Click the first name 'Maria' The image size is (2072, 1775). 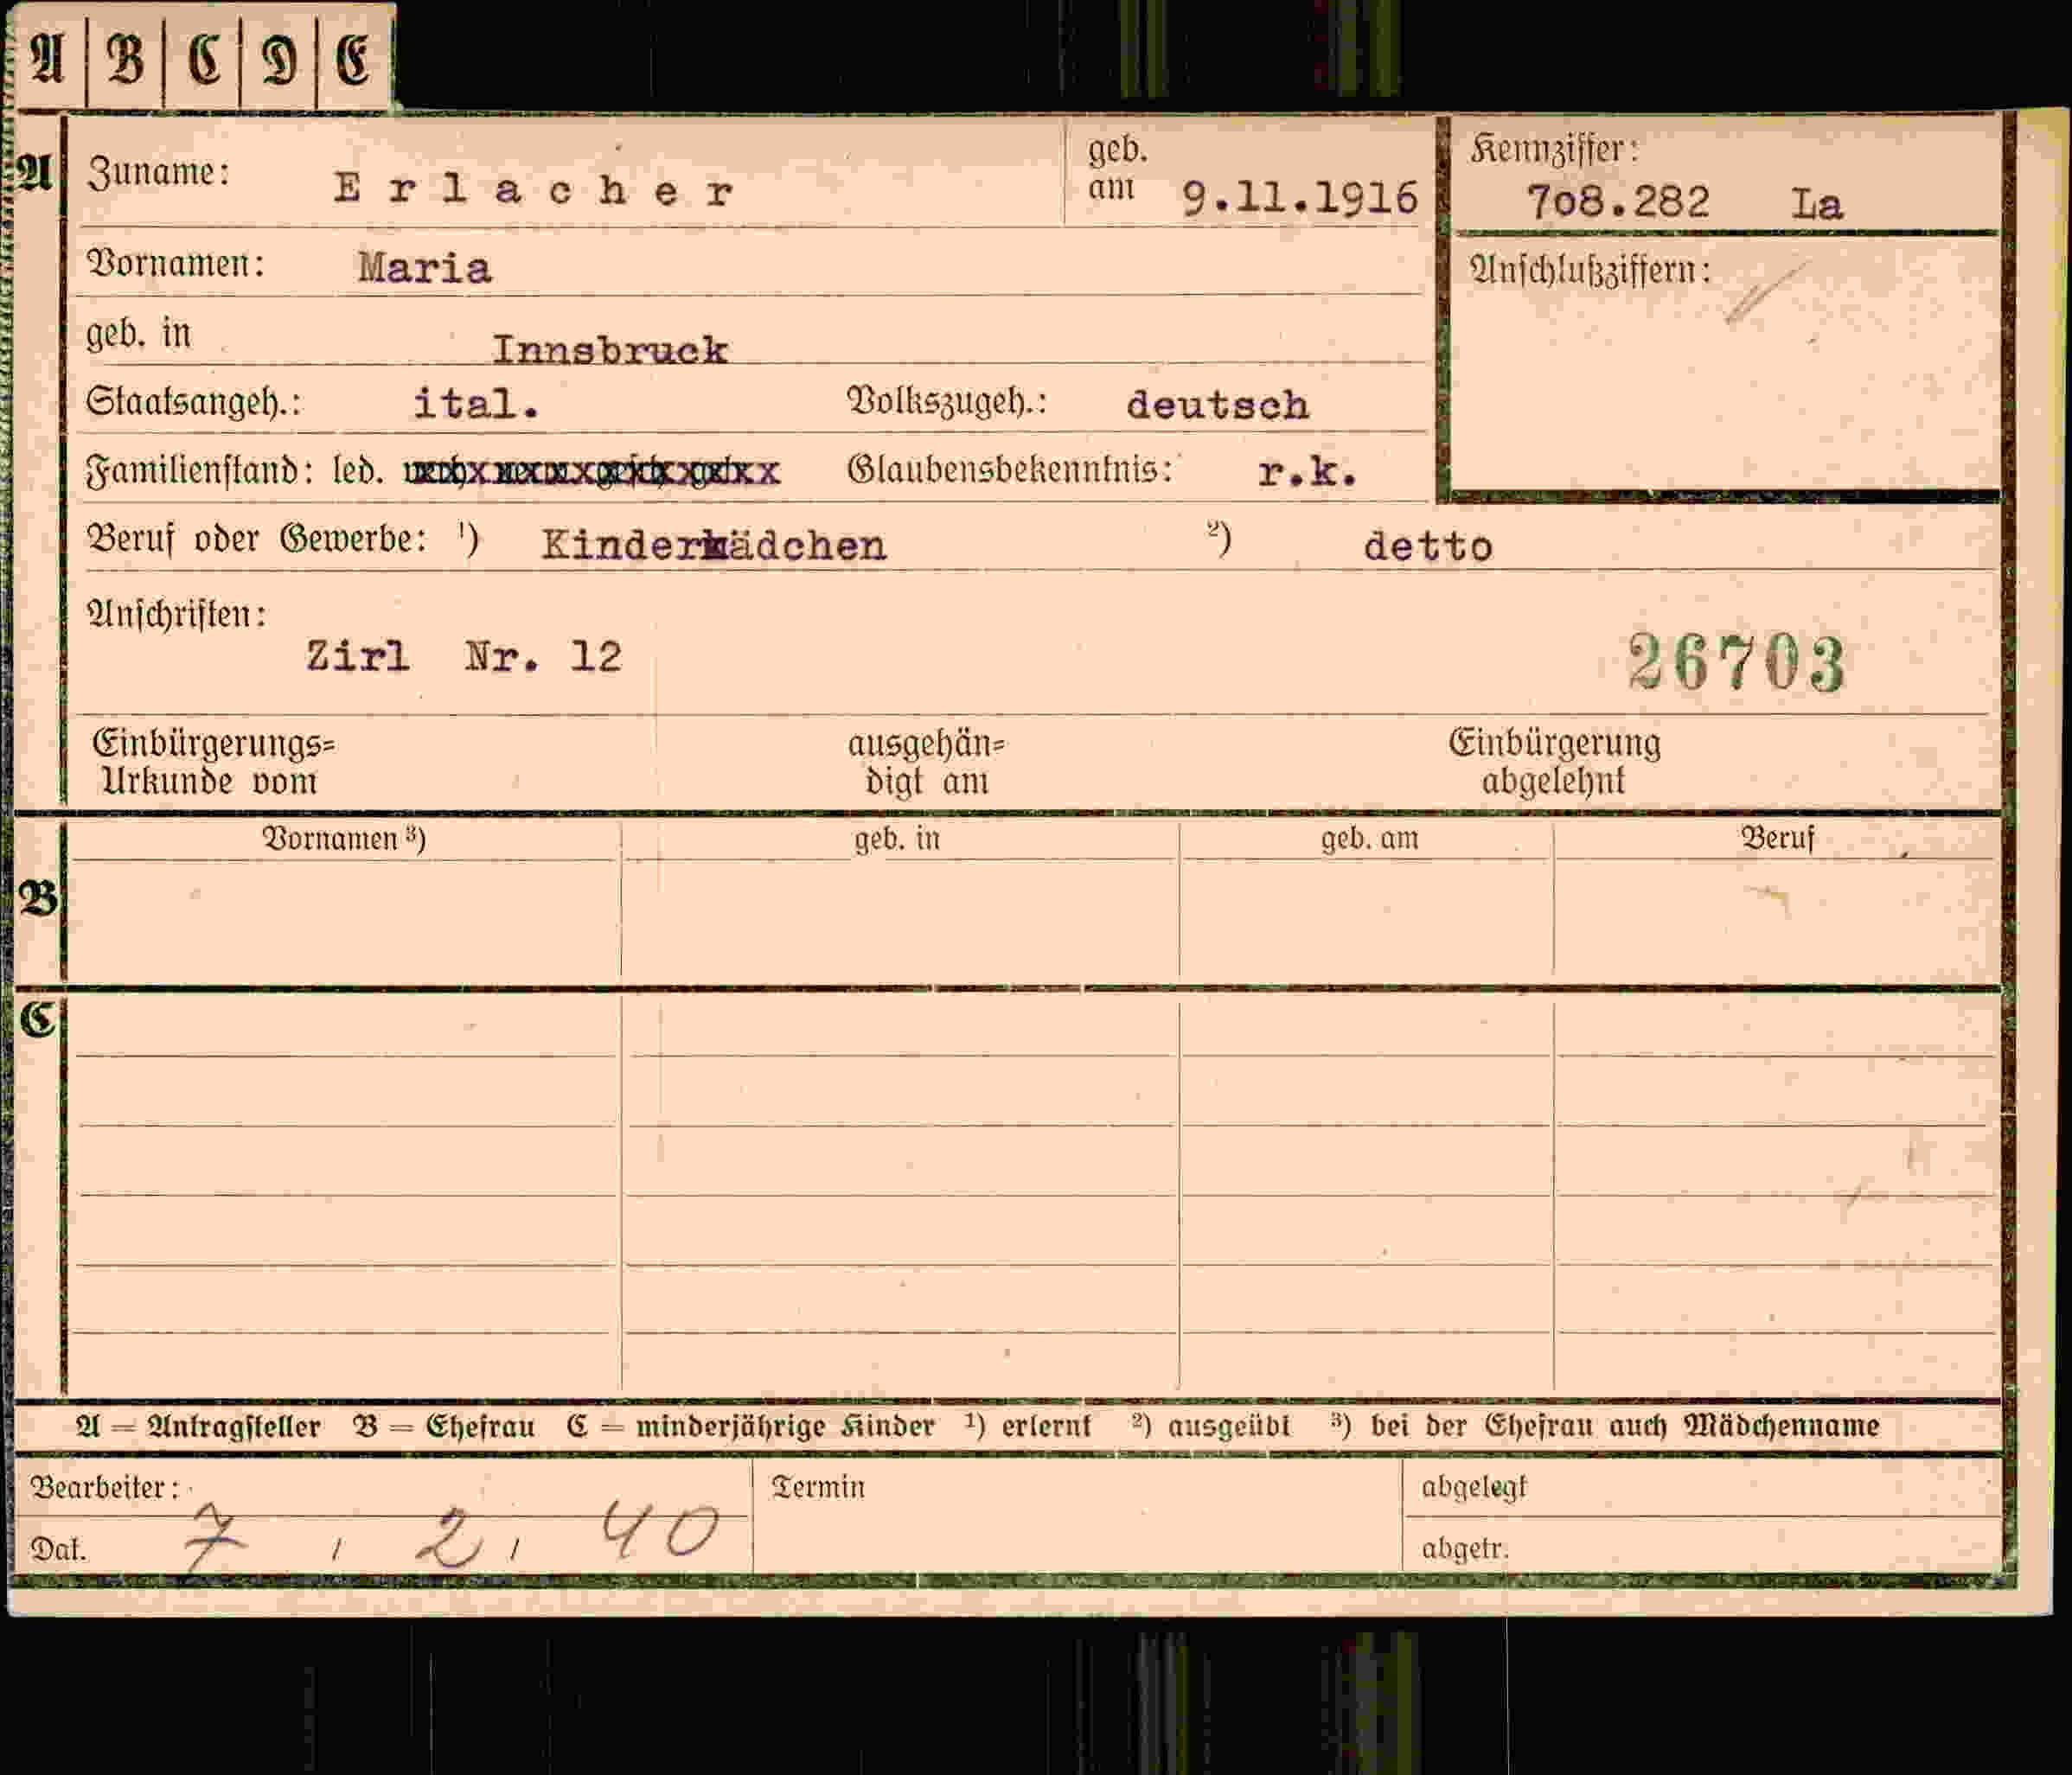coord(425,268)
